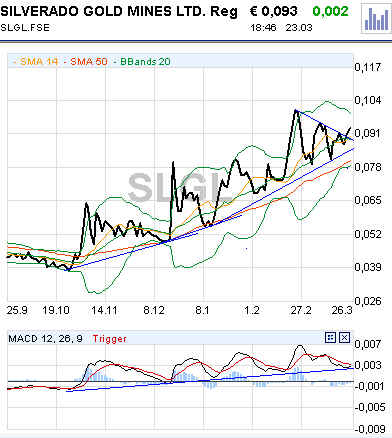Click the 0,003 MACD axis label
This screenshot has width=392, height=438.
[x=368, y=365]
